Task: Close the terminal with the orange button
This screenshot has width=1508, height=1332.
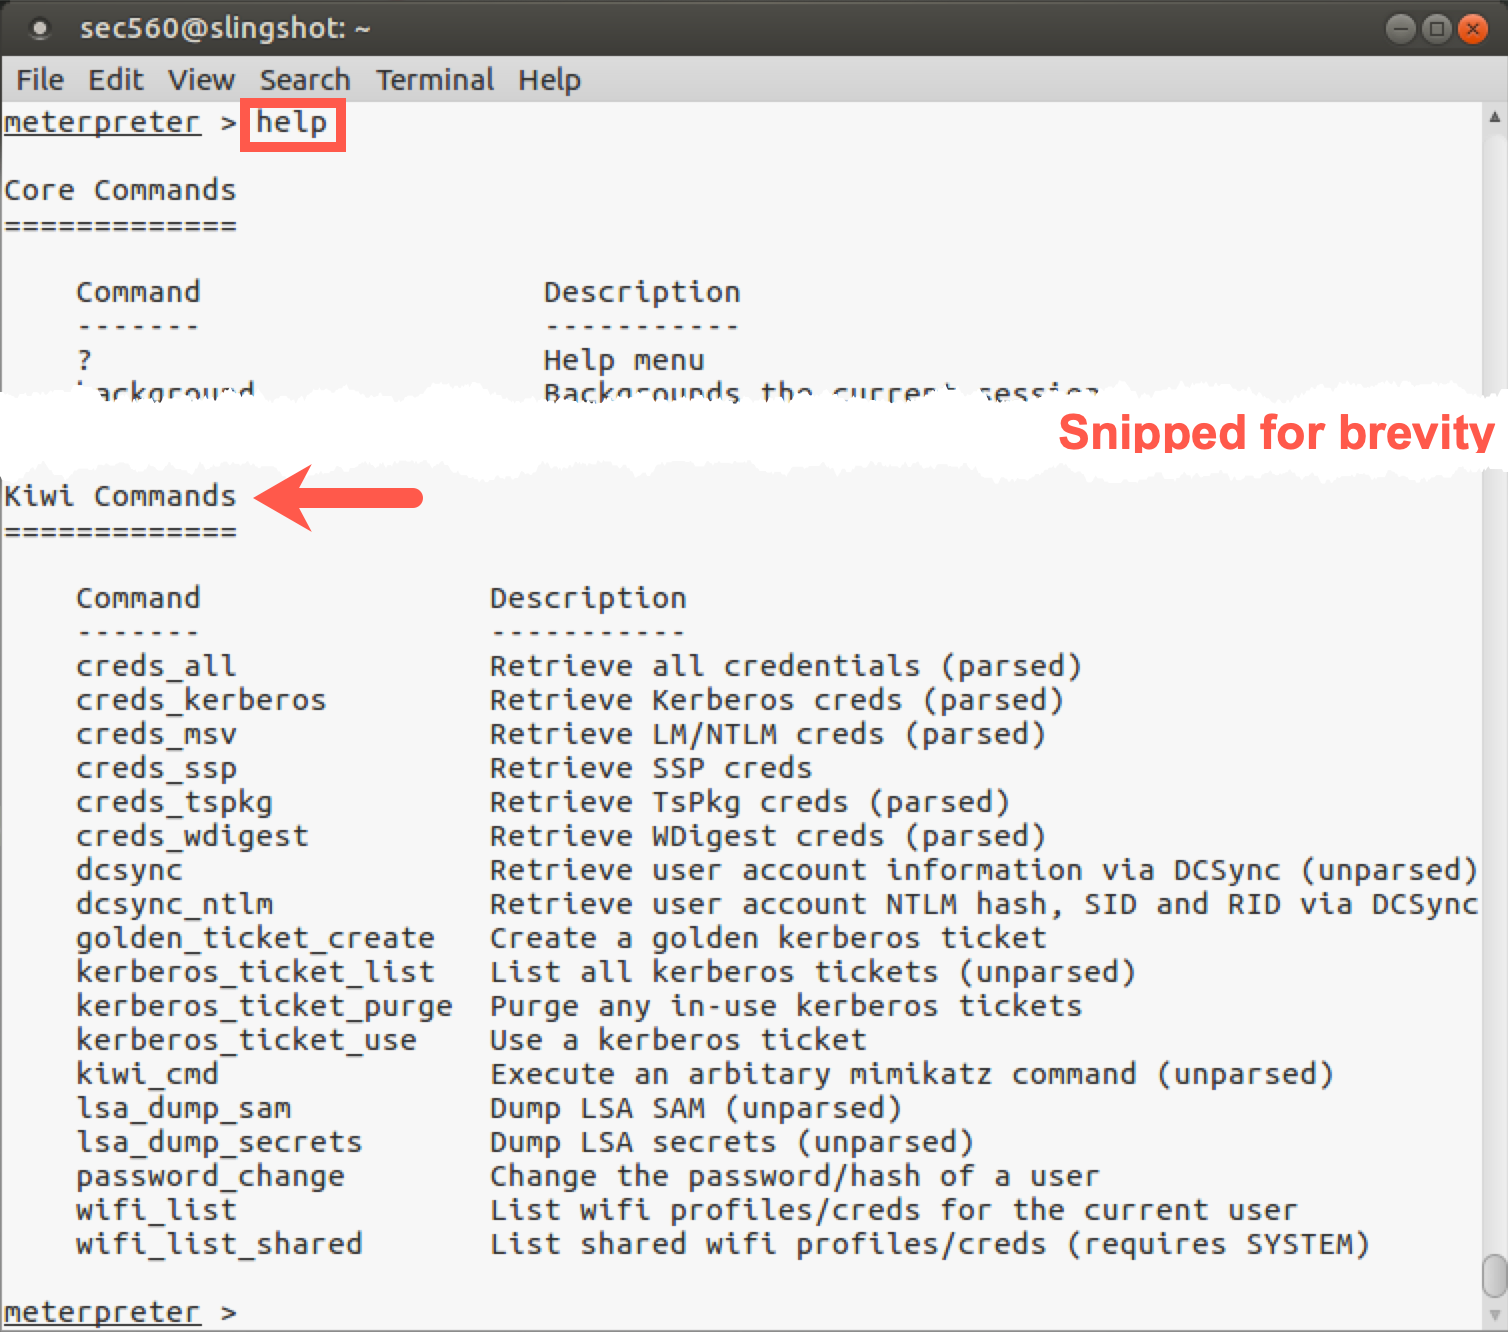Action: pyautogui.click(x=1472, y=29)
